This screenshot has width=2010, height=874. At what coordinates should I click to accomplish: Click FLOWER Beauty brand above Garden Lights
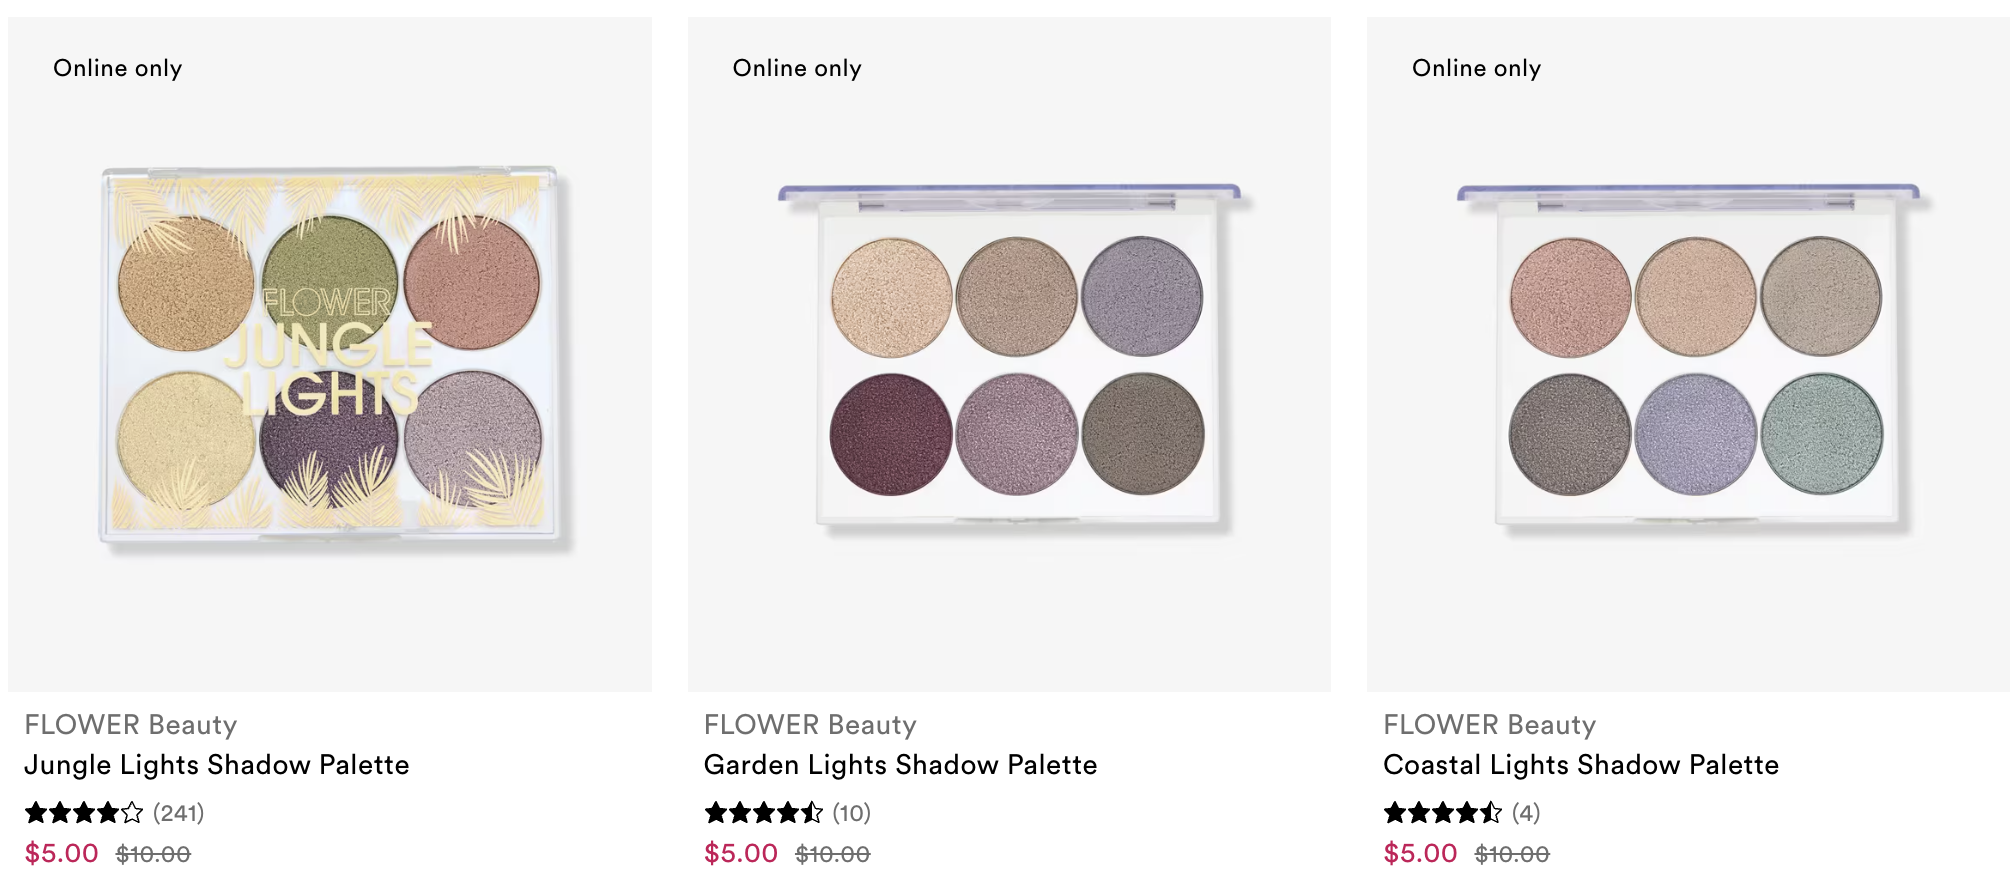point(810,725)
